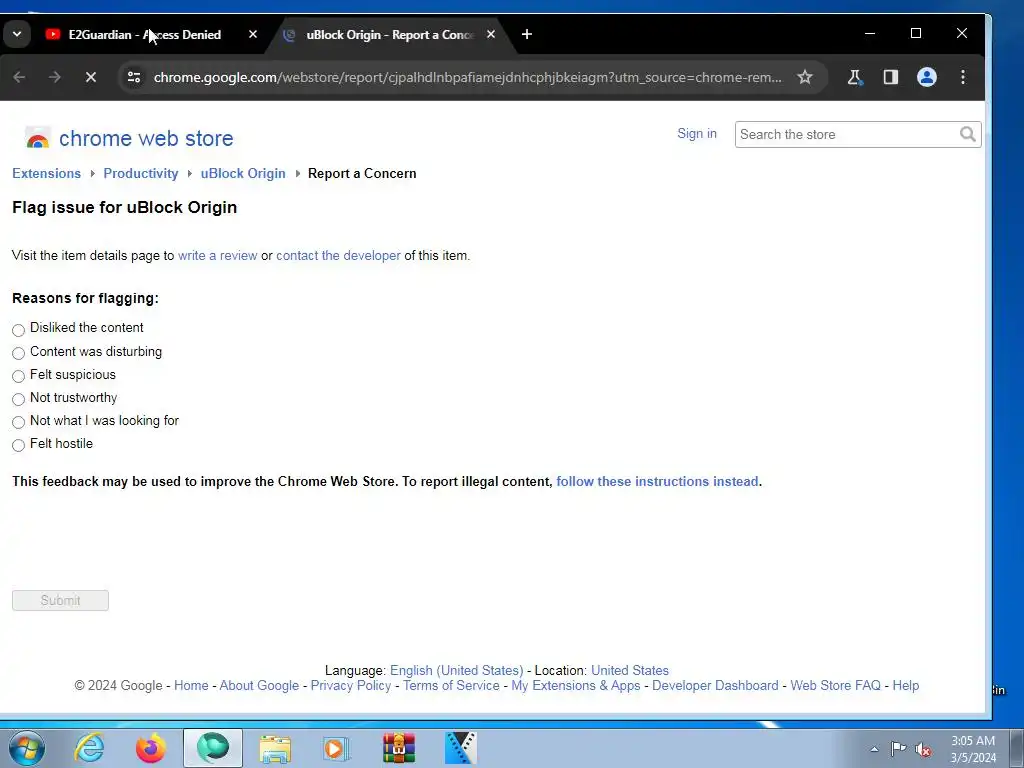Toggle the Chrome side panel
1024x768 pixels.
pyautogui.click(x=891, y=77)
